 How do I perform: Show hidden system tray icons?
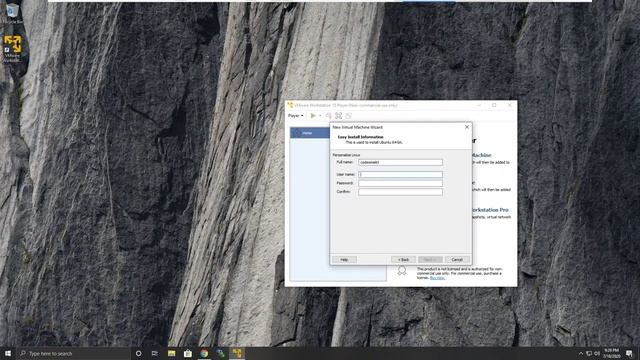(x=581, y=353)
